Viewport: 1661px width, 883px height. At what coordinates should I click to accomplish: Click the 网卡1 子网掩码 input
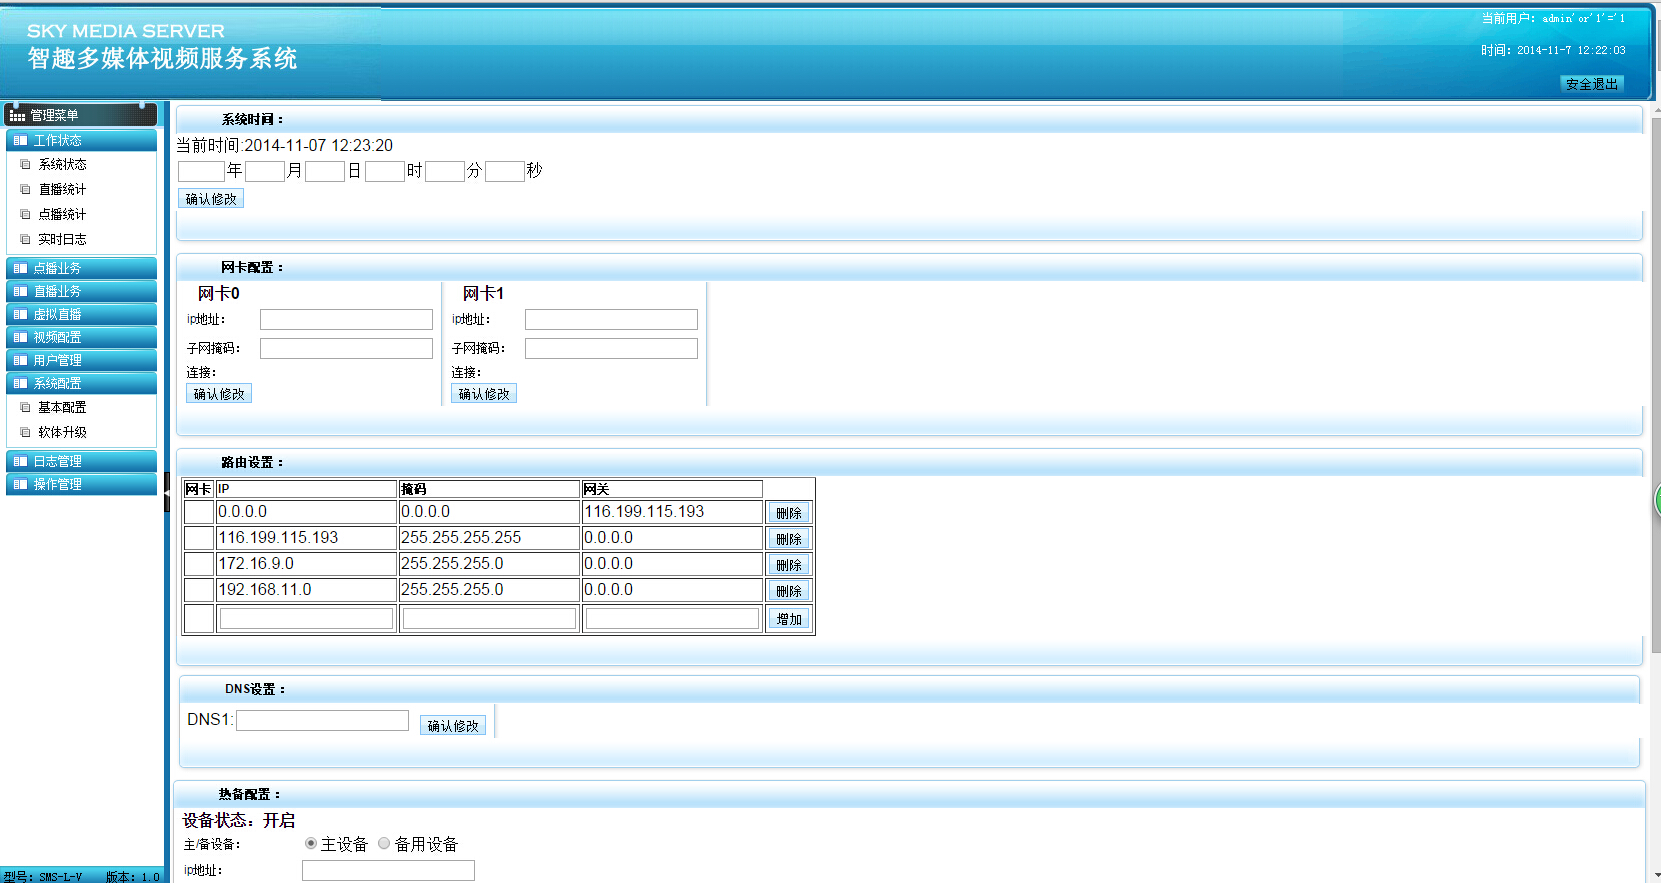[x=611, y=348]
